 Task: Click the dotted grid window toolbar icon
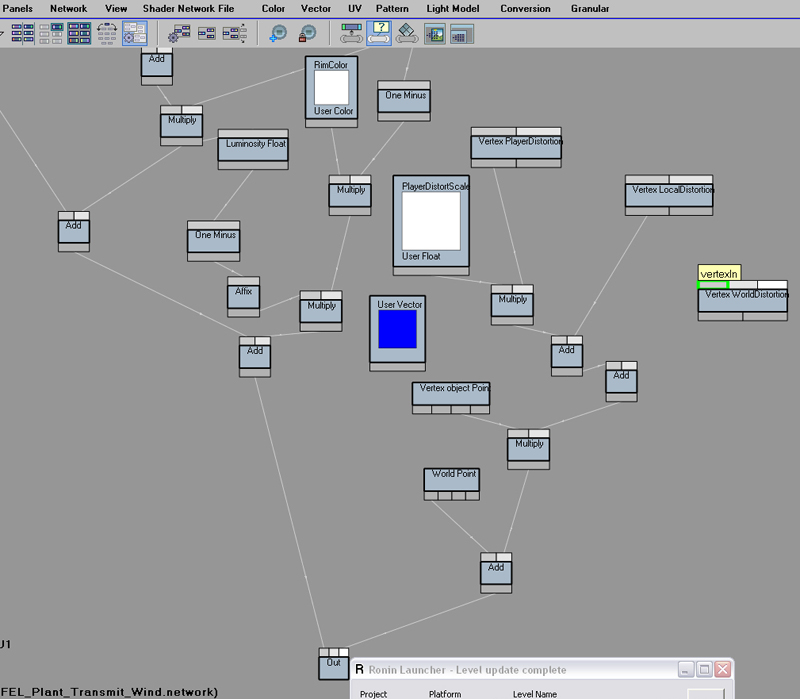pyautogui.click(x=462, y=34)
